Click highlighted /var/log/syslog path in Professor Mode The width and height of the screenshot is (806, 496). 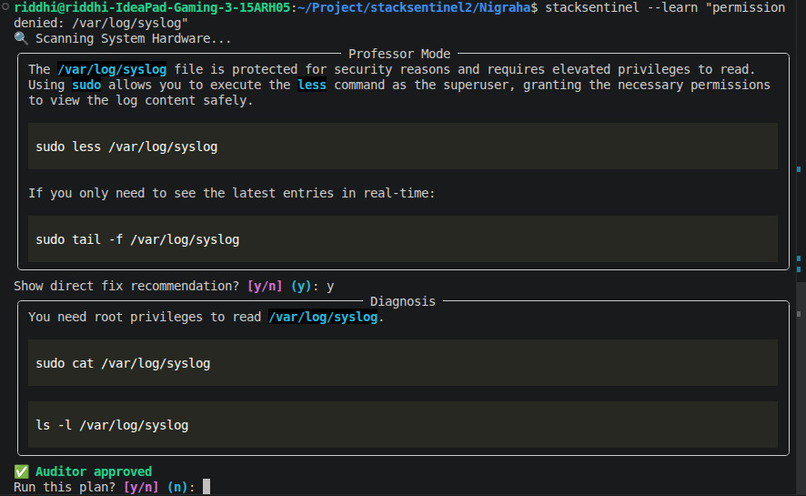[x=112, y=69]
